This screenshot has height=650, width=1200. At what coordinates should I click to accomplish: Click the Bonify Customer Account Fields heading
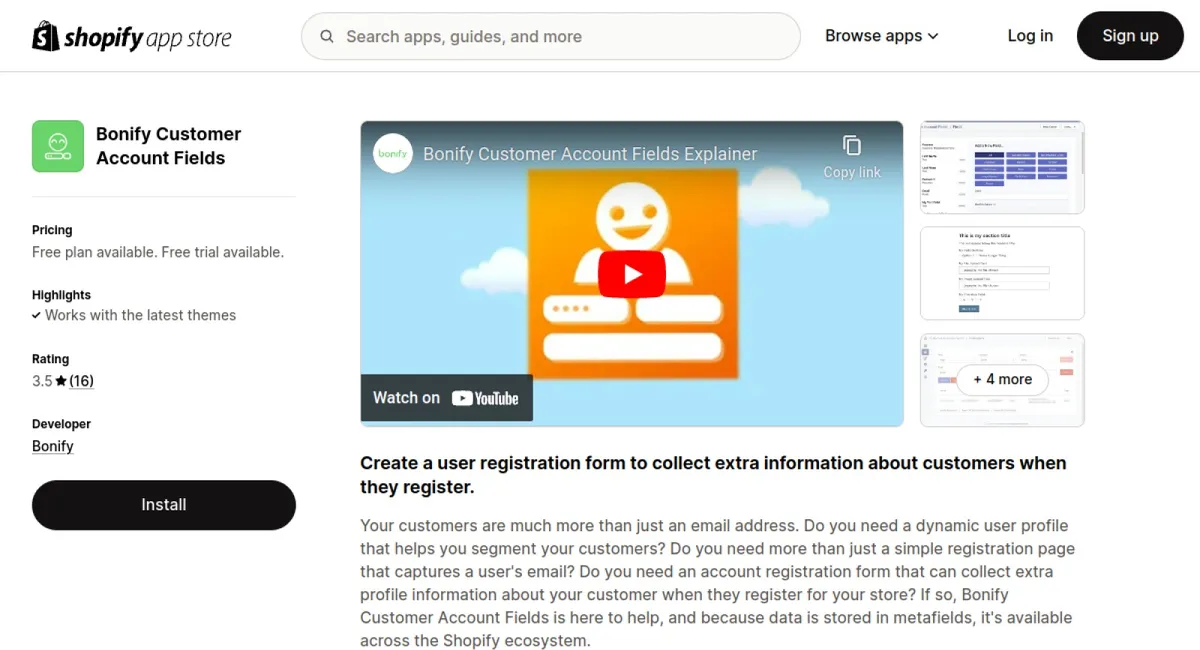(168, 146)
